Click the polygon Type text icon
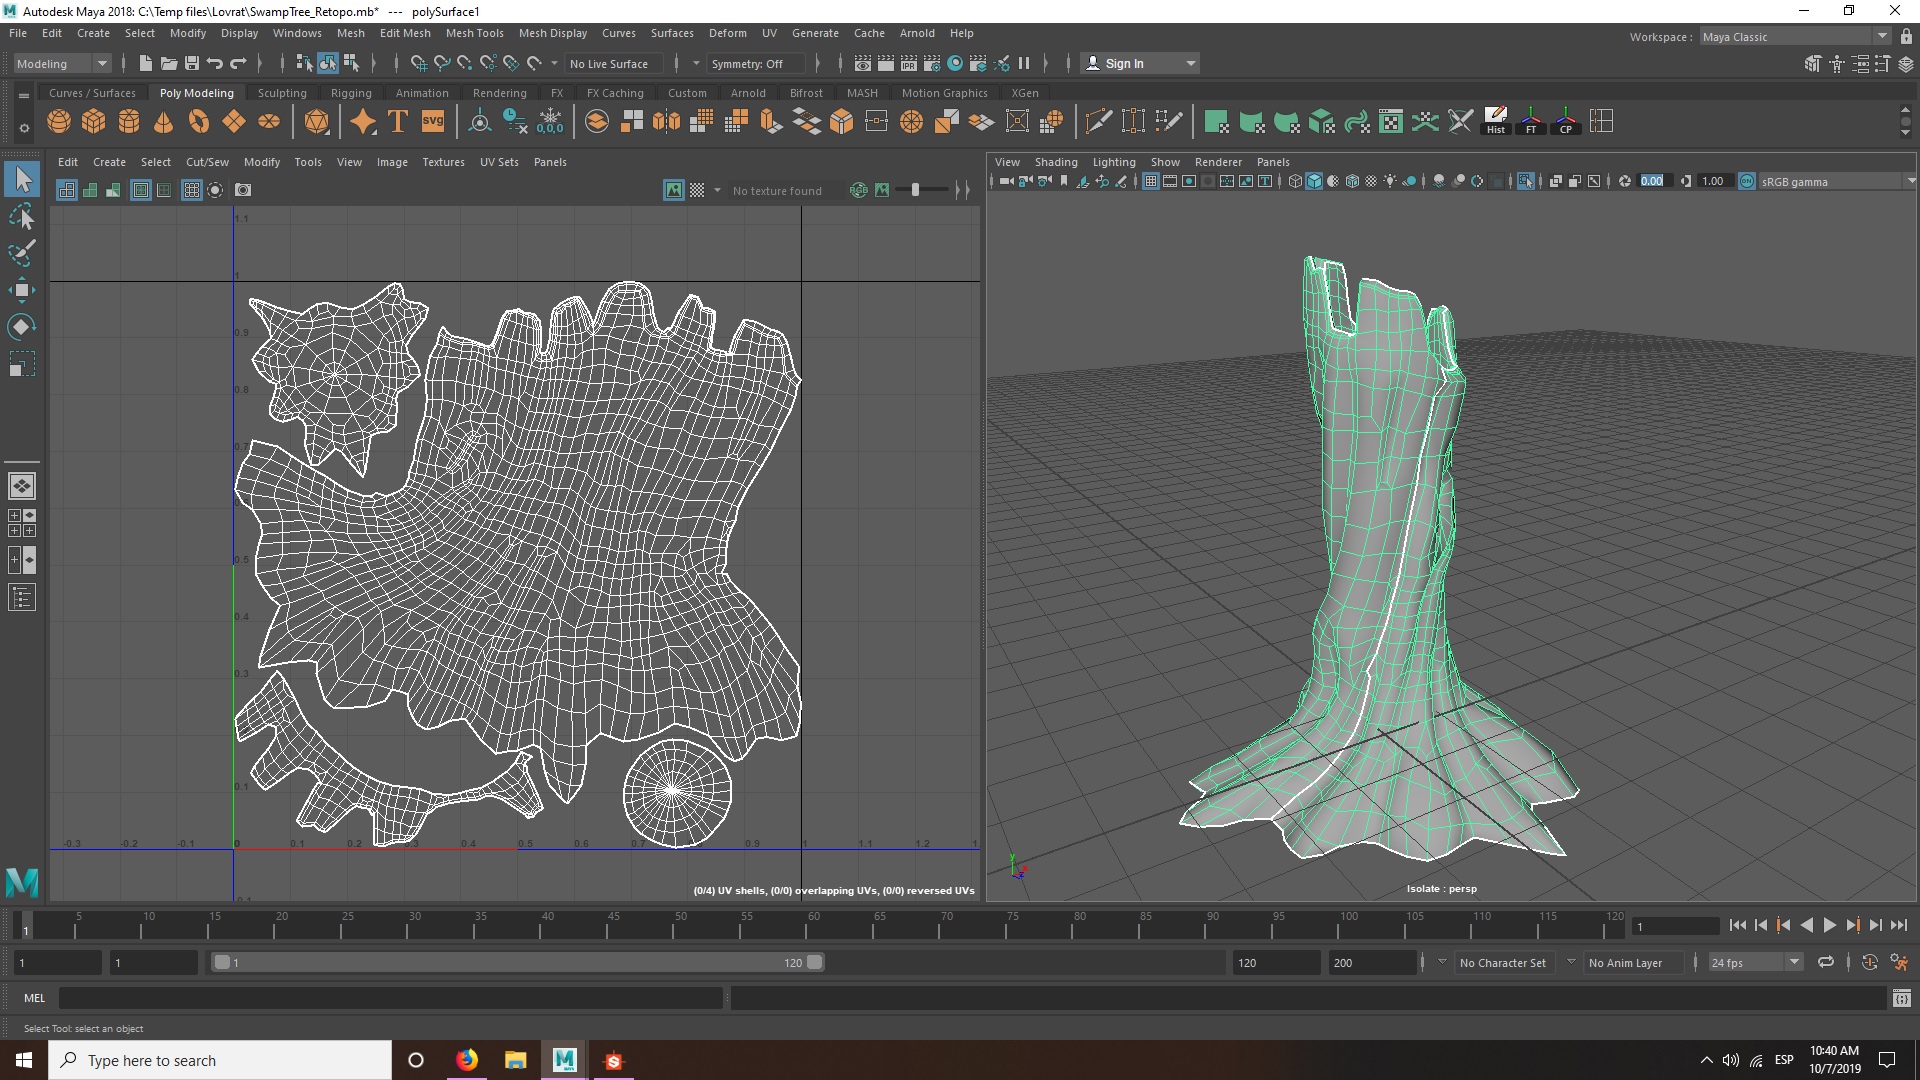1920x1080 pixels. point(398,122)
